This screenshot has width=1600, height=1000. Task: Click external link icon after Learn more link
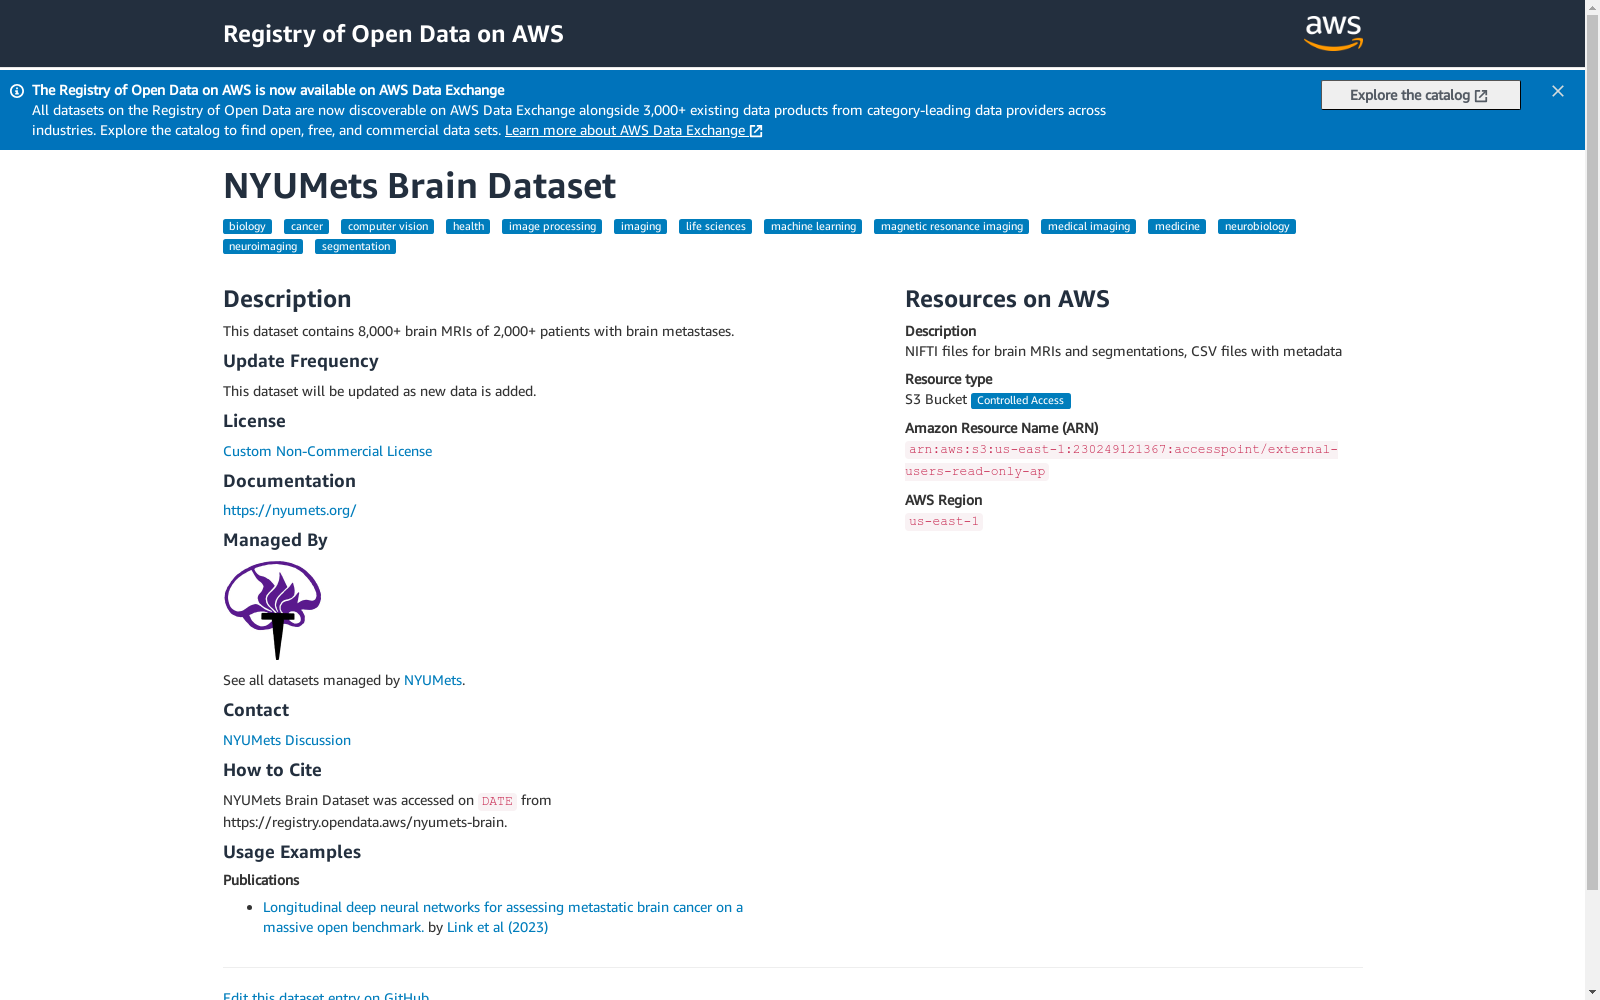[756, 131]
